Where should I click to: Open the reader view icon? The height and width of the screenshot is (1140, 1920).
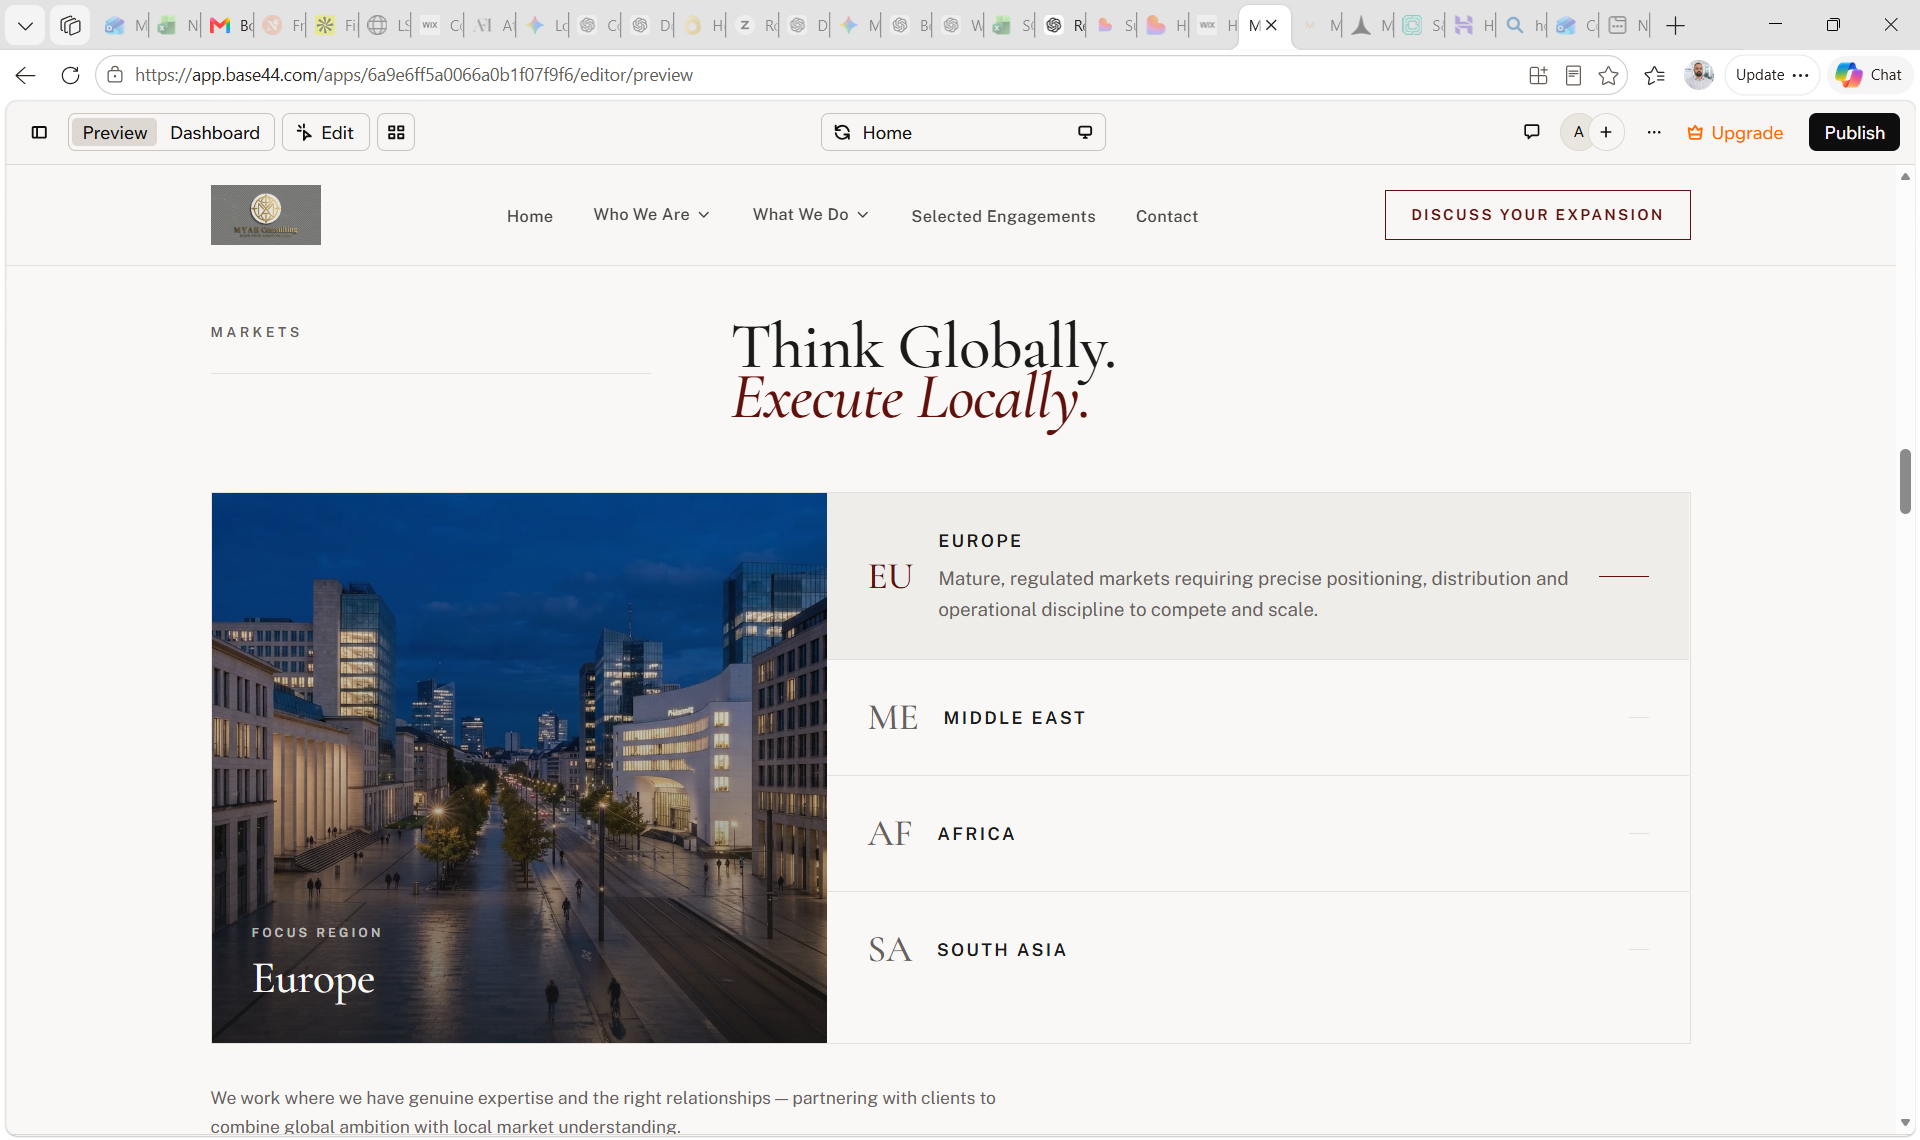pyautogui.click(x=1573, y=75)
